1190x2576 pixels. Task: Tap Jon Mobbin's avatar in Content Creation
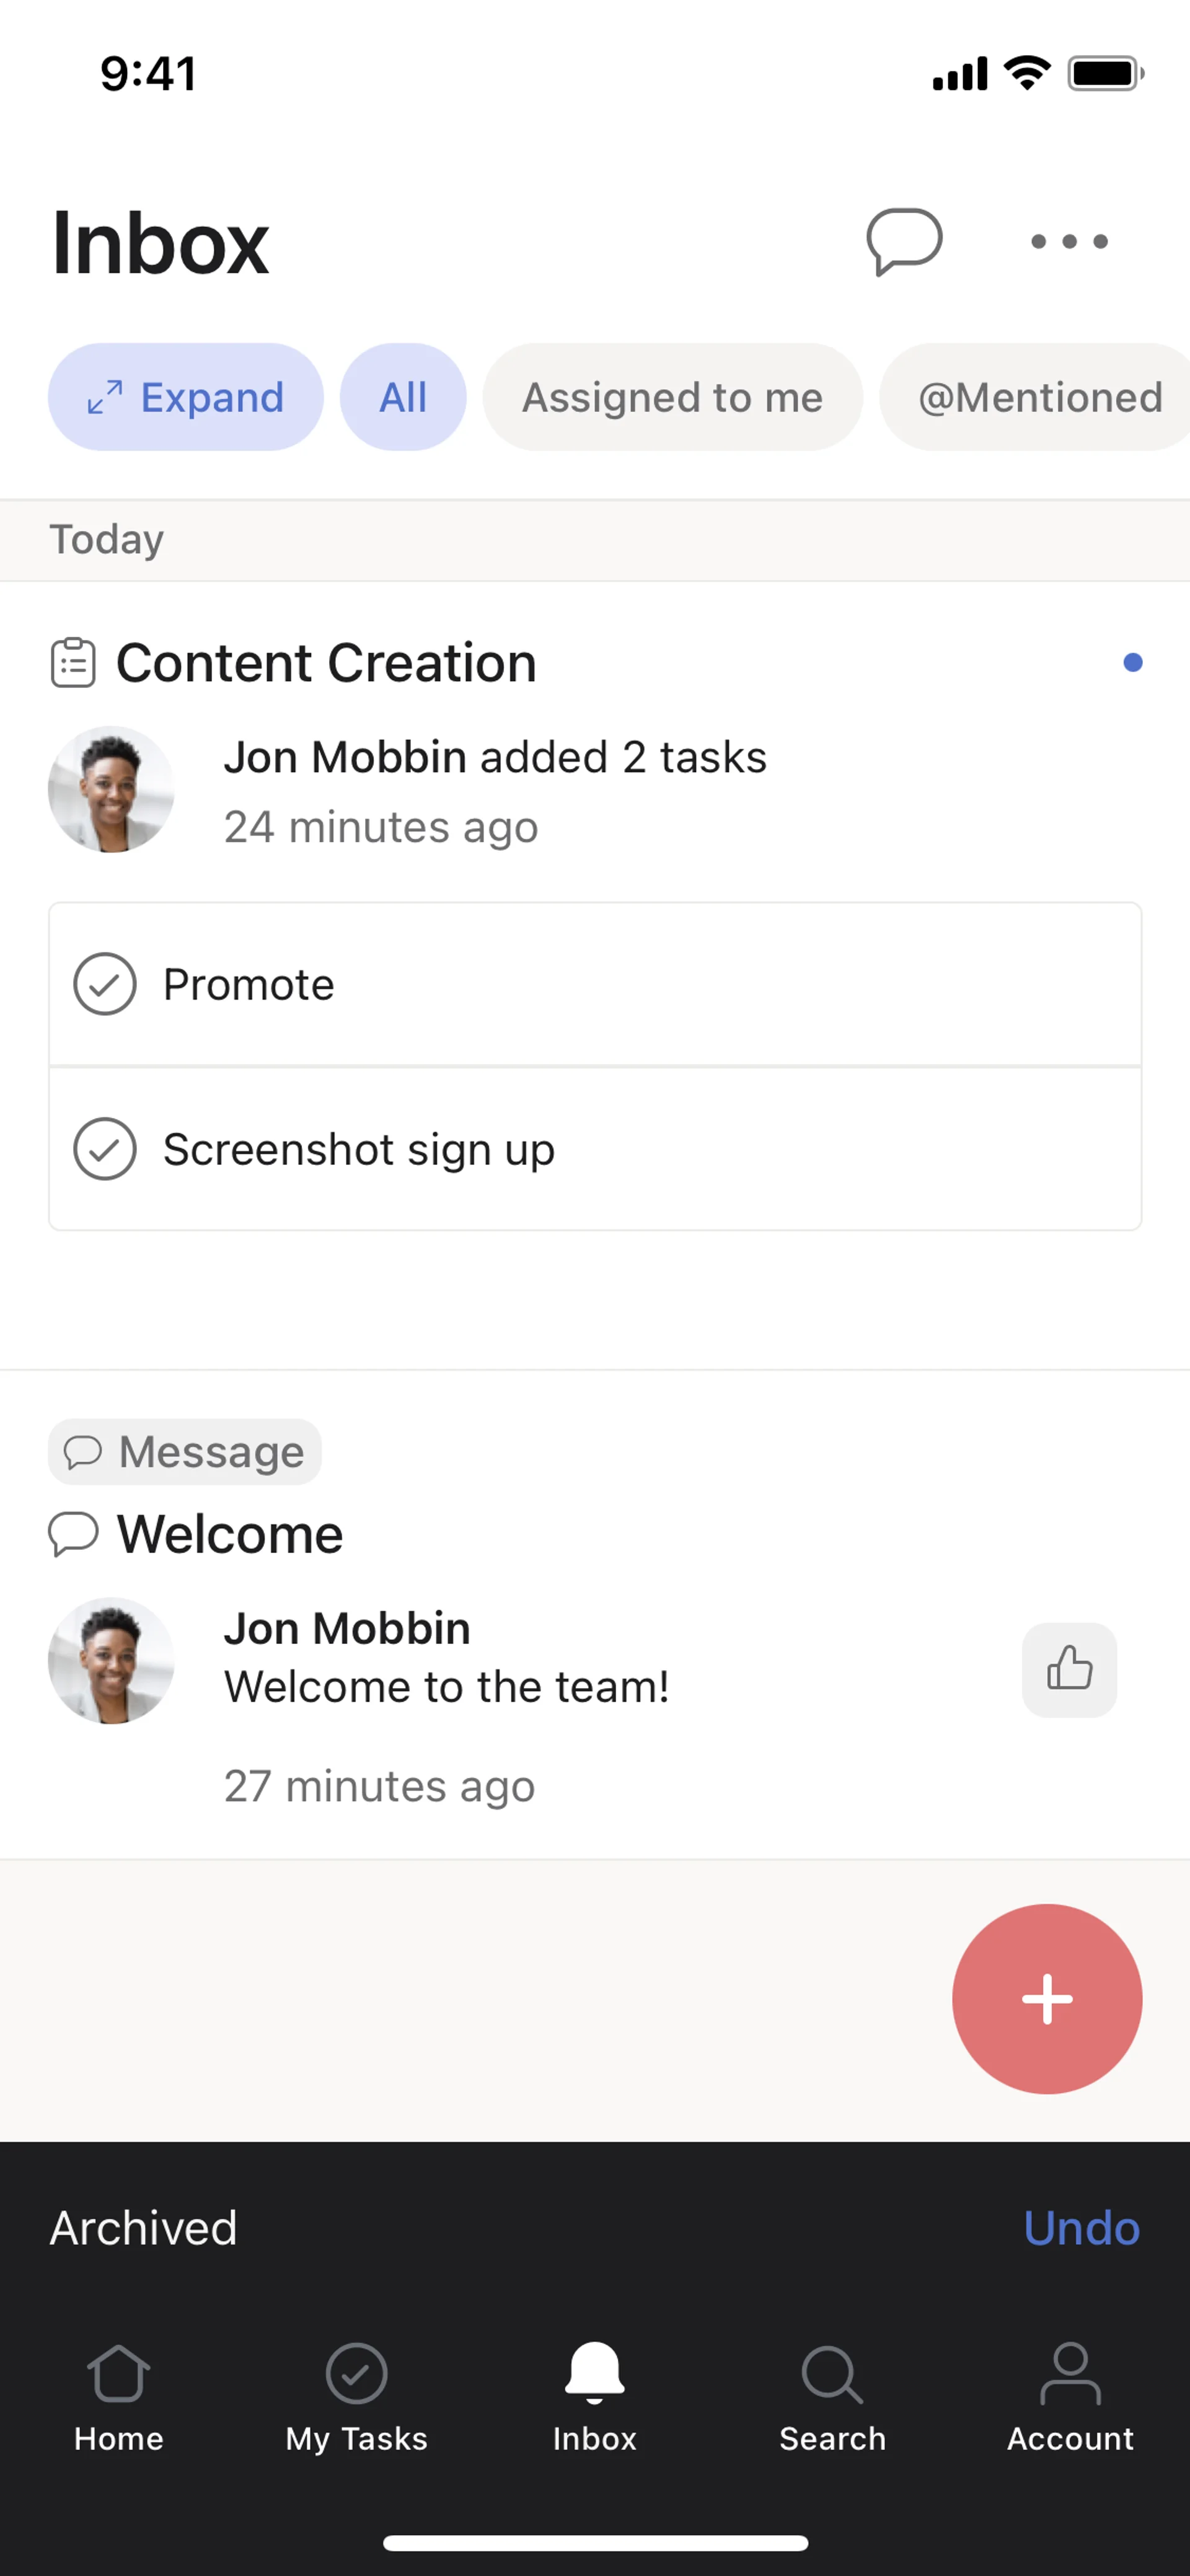coord(111,789)
